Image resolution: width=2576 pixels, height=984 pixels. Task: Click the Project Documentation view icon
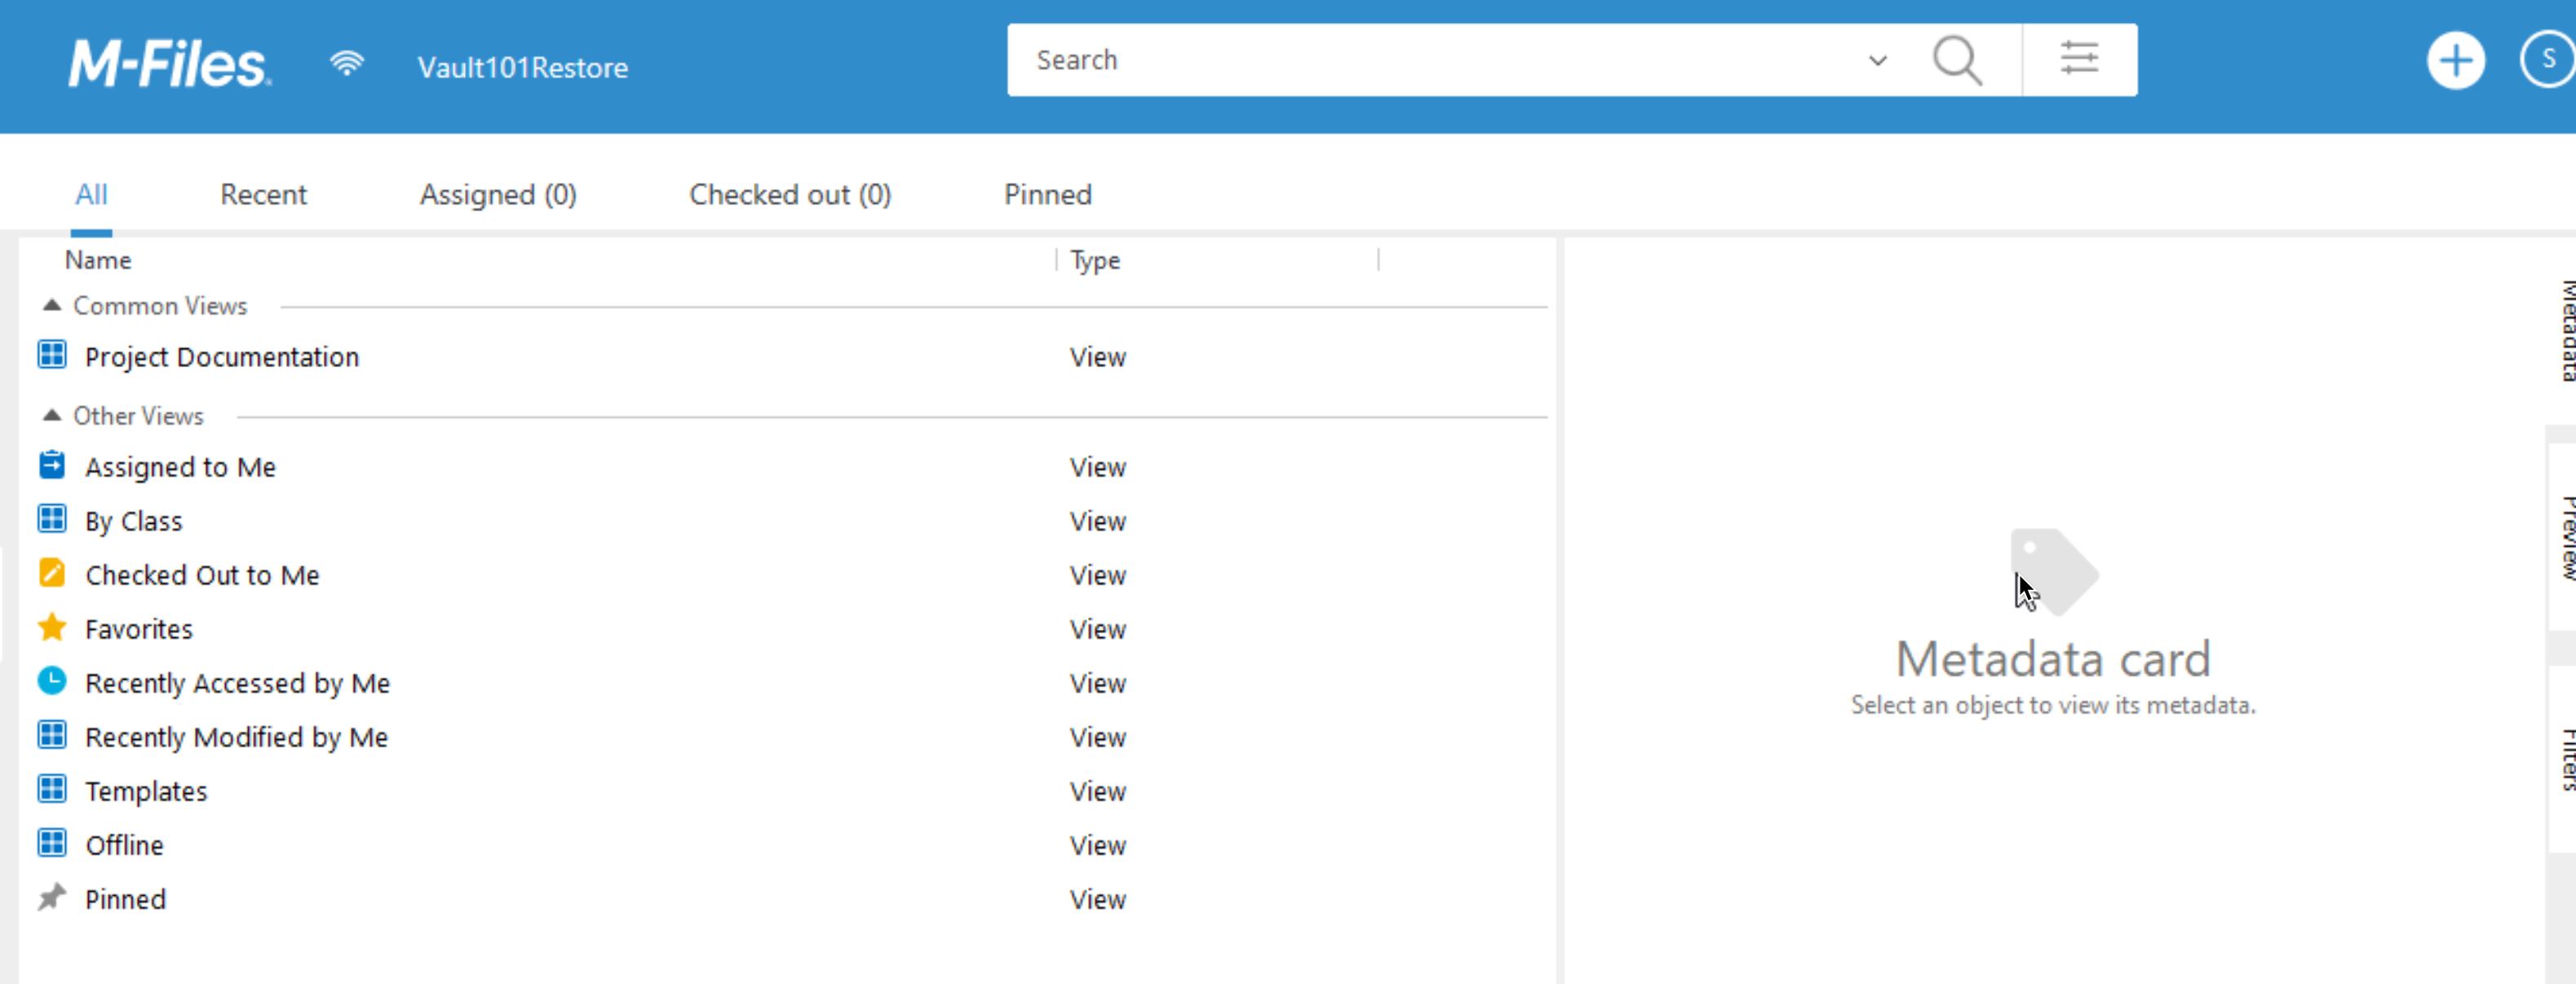point(52,355)
